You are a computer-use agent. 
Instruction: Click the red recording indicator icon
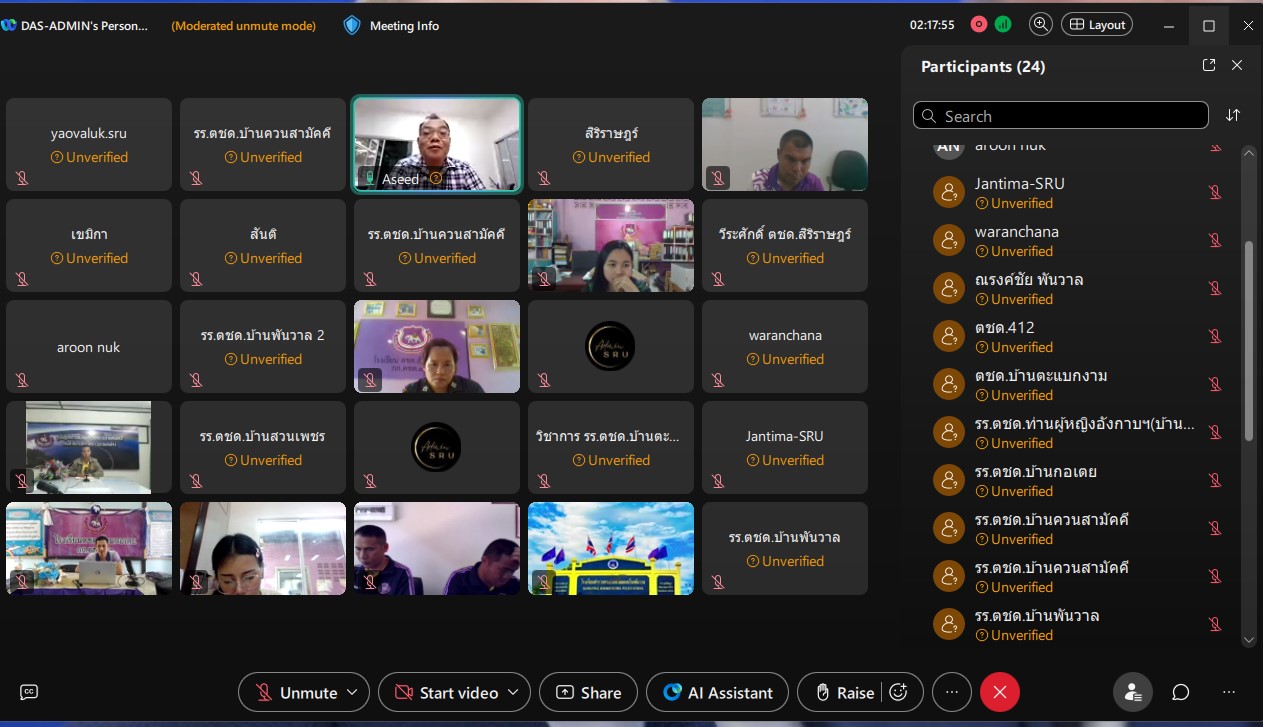[979, 25]
